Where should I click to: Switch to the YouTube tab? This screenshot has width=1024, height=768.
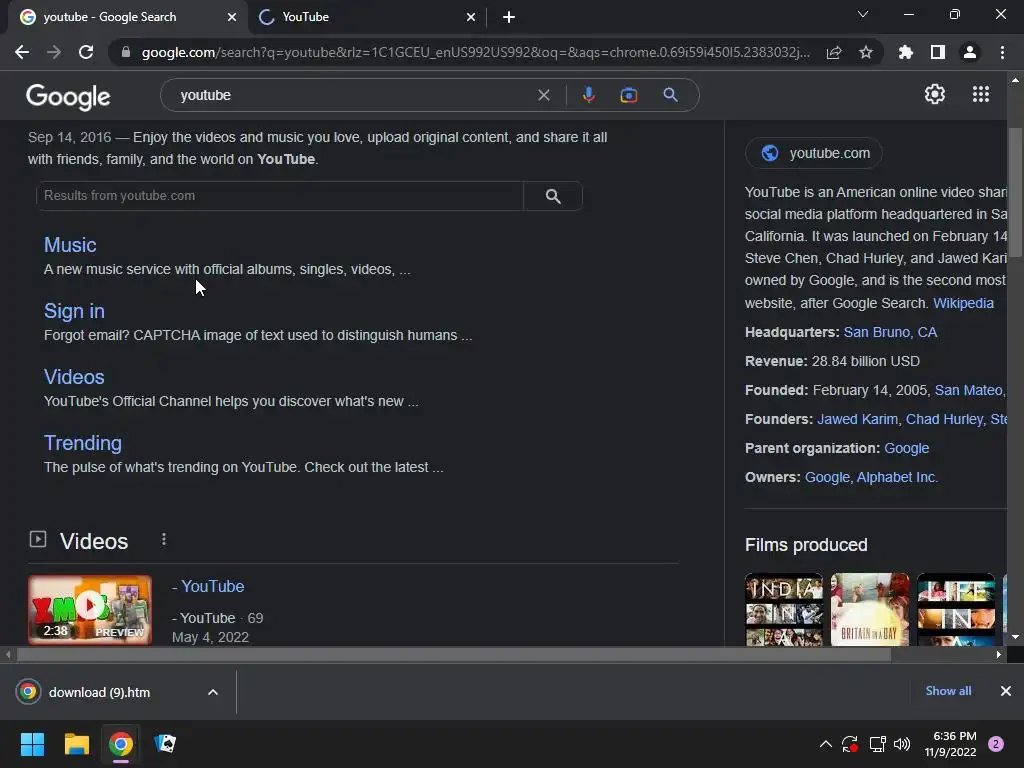click(x=367, y=17)
